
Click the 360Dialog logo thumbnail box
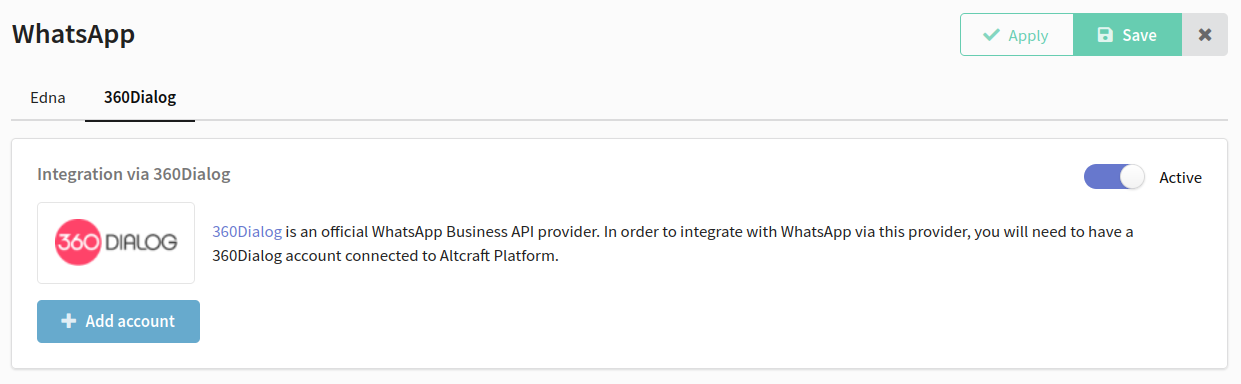116,243
